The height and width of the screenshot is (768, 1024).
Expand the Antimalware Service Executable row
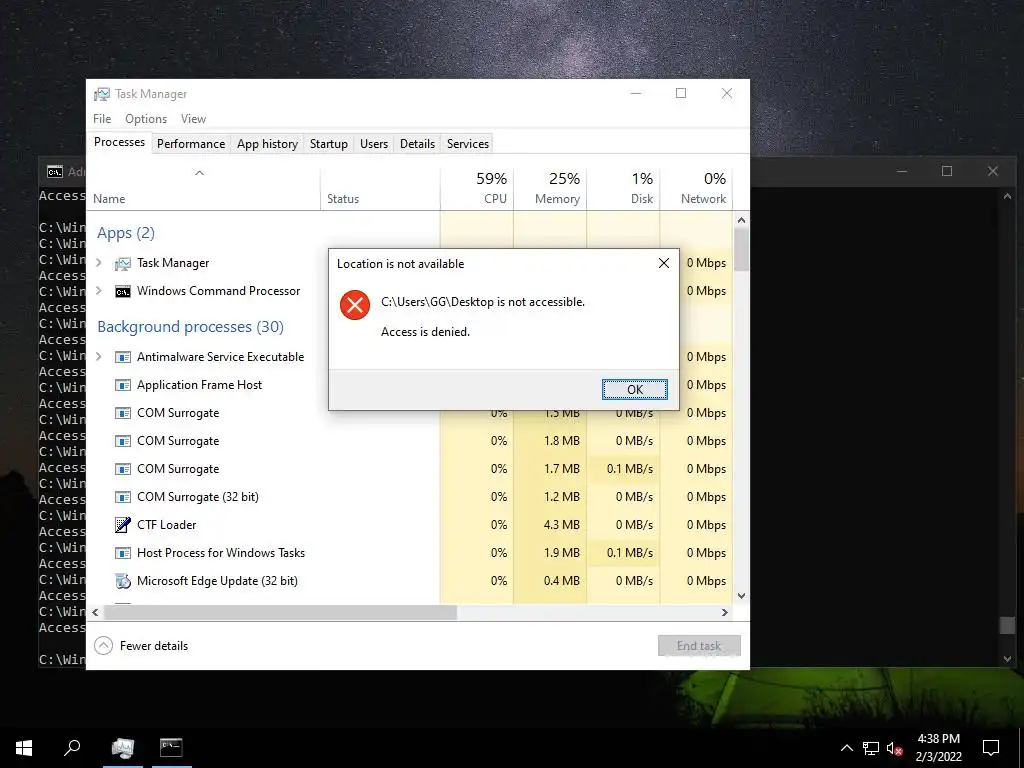[99, 357]
